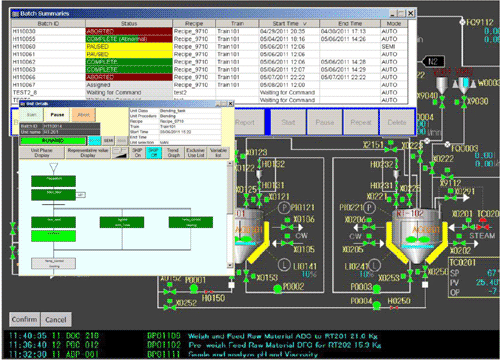Click the X0206 valve symbol
500x360 pixels.
click(x=369, y=226)
